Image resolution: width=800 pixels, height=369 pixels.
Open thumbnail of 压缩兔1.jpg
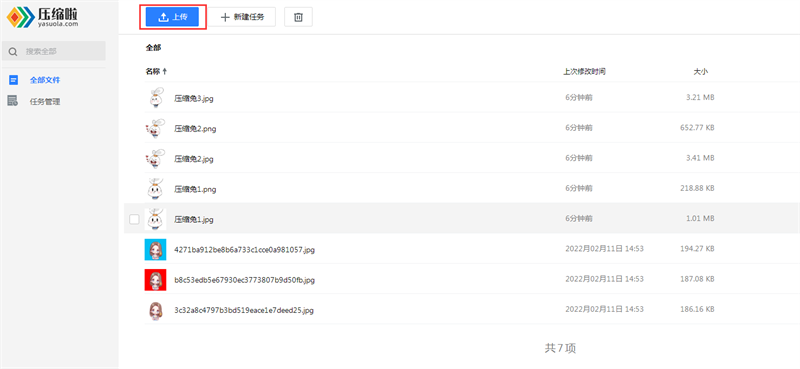tap(155, 219)
